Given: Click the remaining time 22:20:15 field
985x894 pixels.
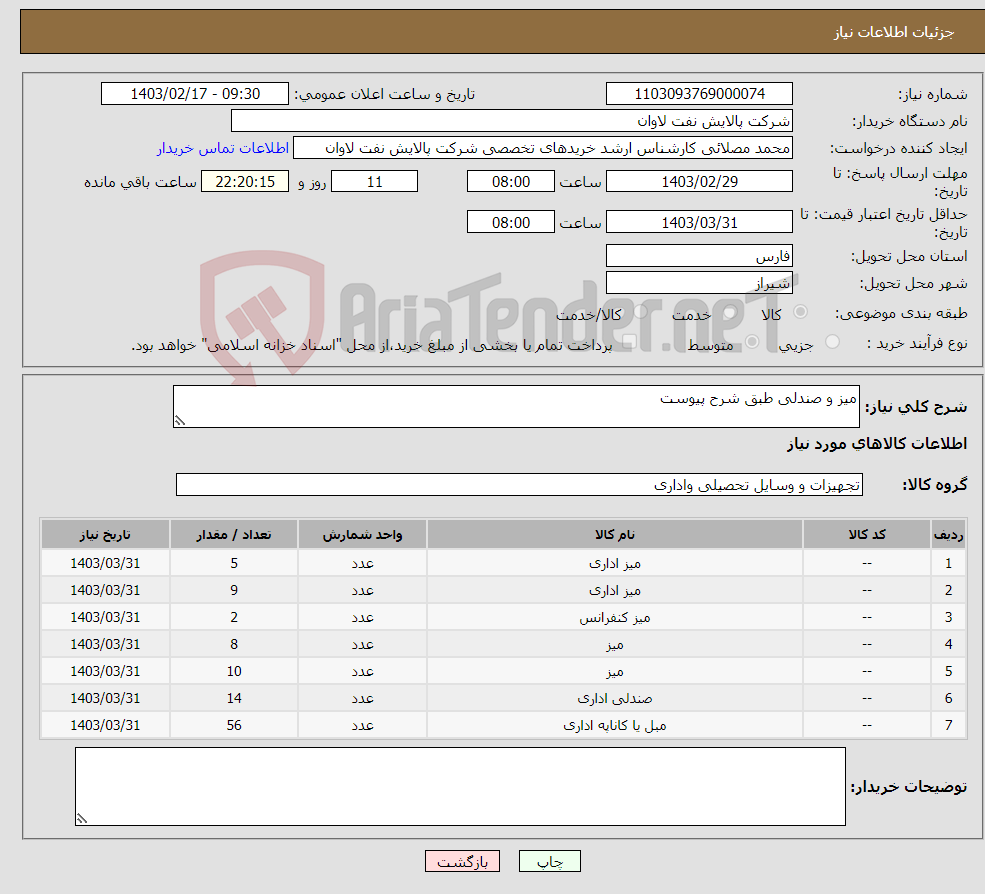Looking at the screenshot, I should coord(245,182).
